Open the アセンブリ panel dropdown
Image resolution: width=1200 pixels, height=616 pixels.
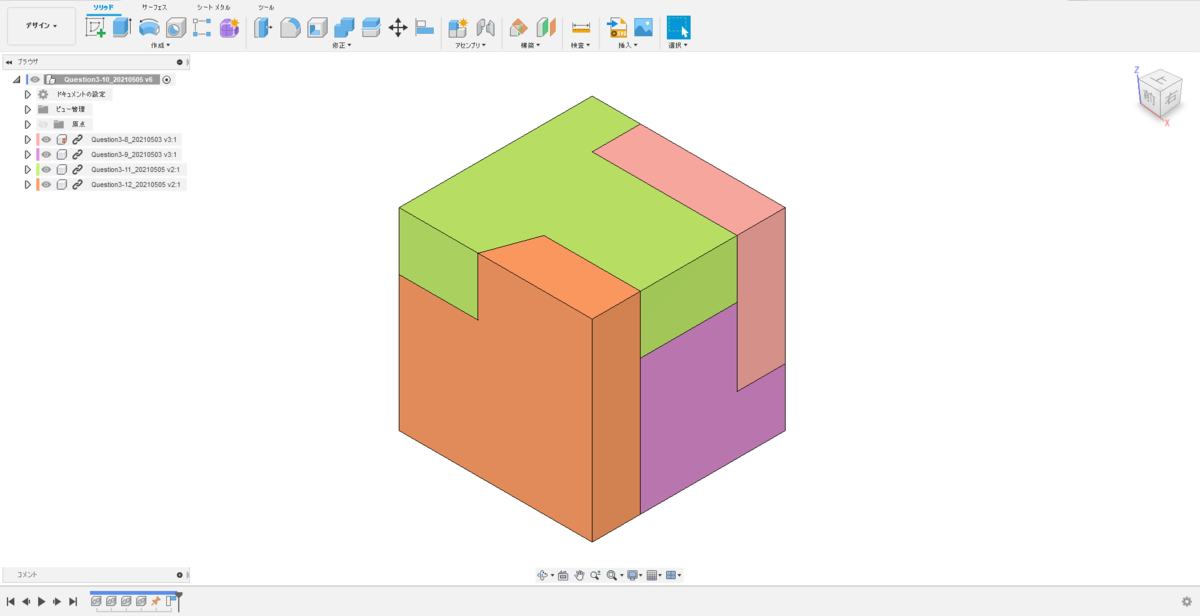470,45
